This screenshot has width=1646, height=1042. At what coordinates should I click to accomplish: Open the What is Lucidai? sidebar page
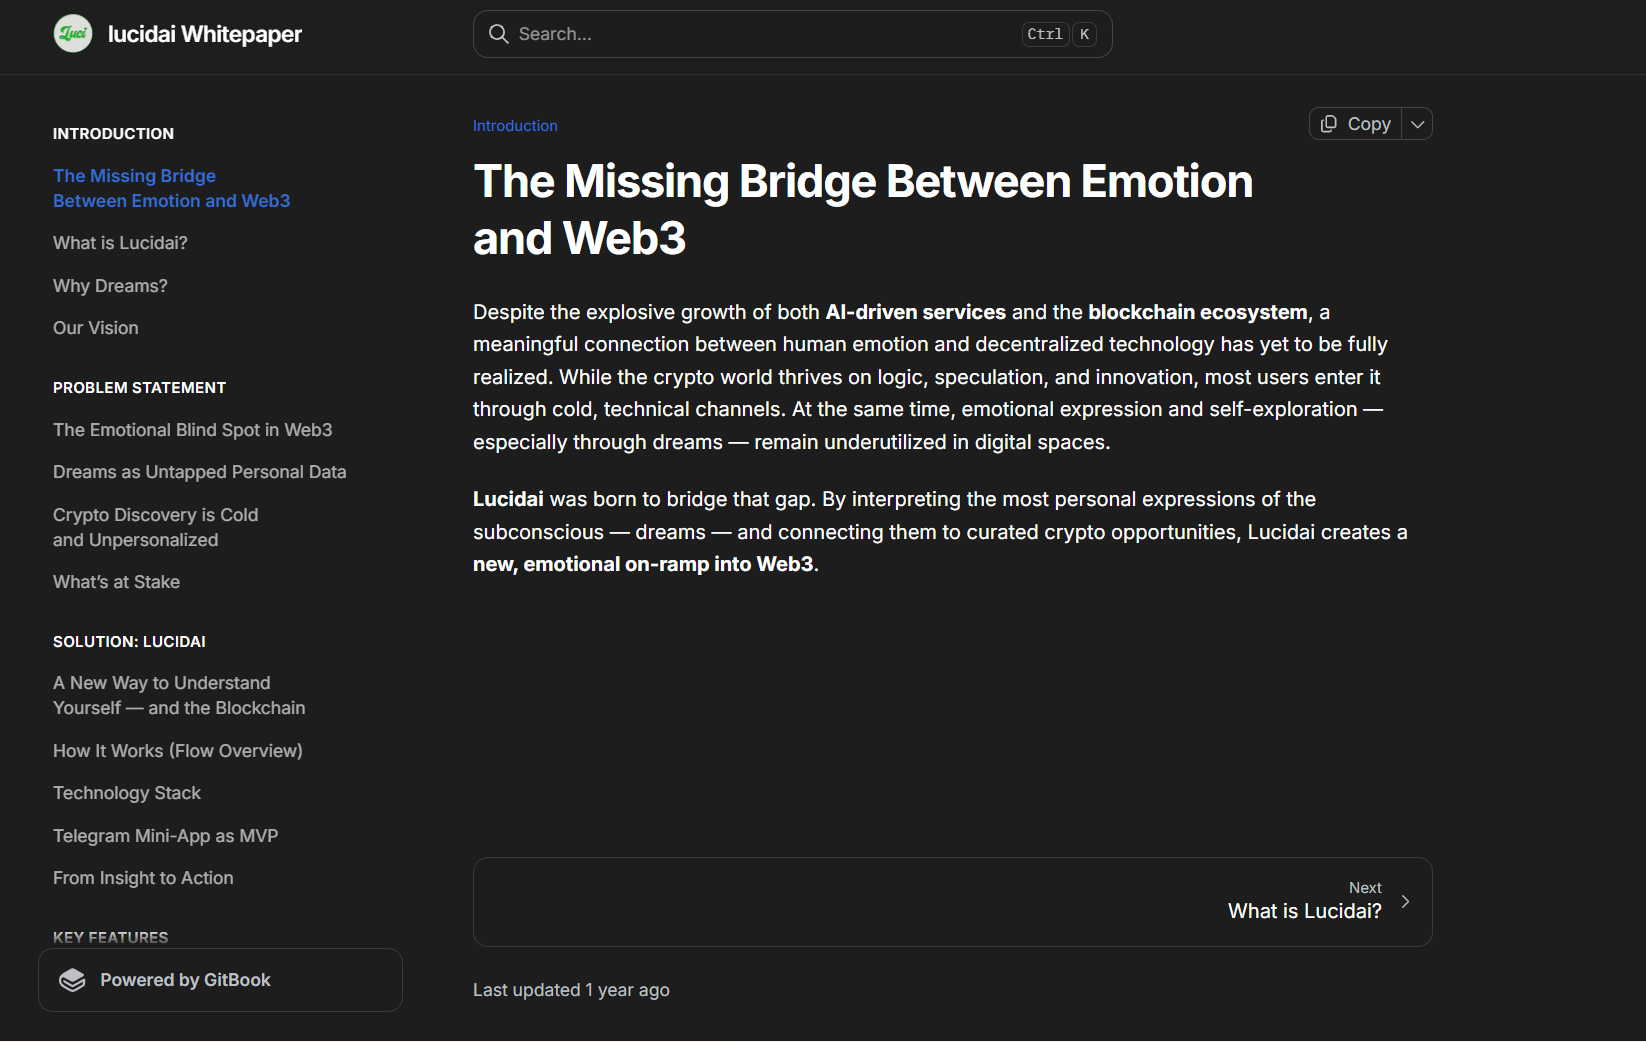click(x=120, y=243)
